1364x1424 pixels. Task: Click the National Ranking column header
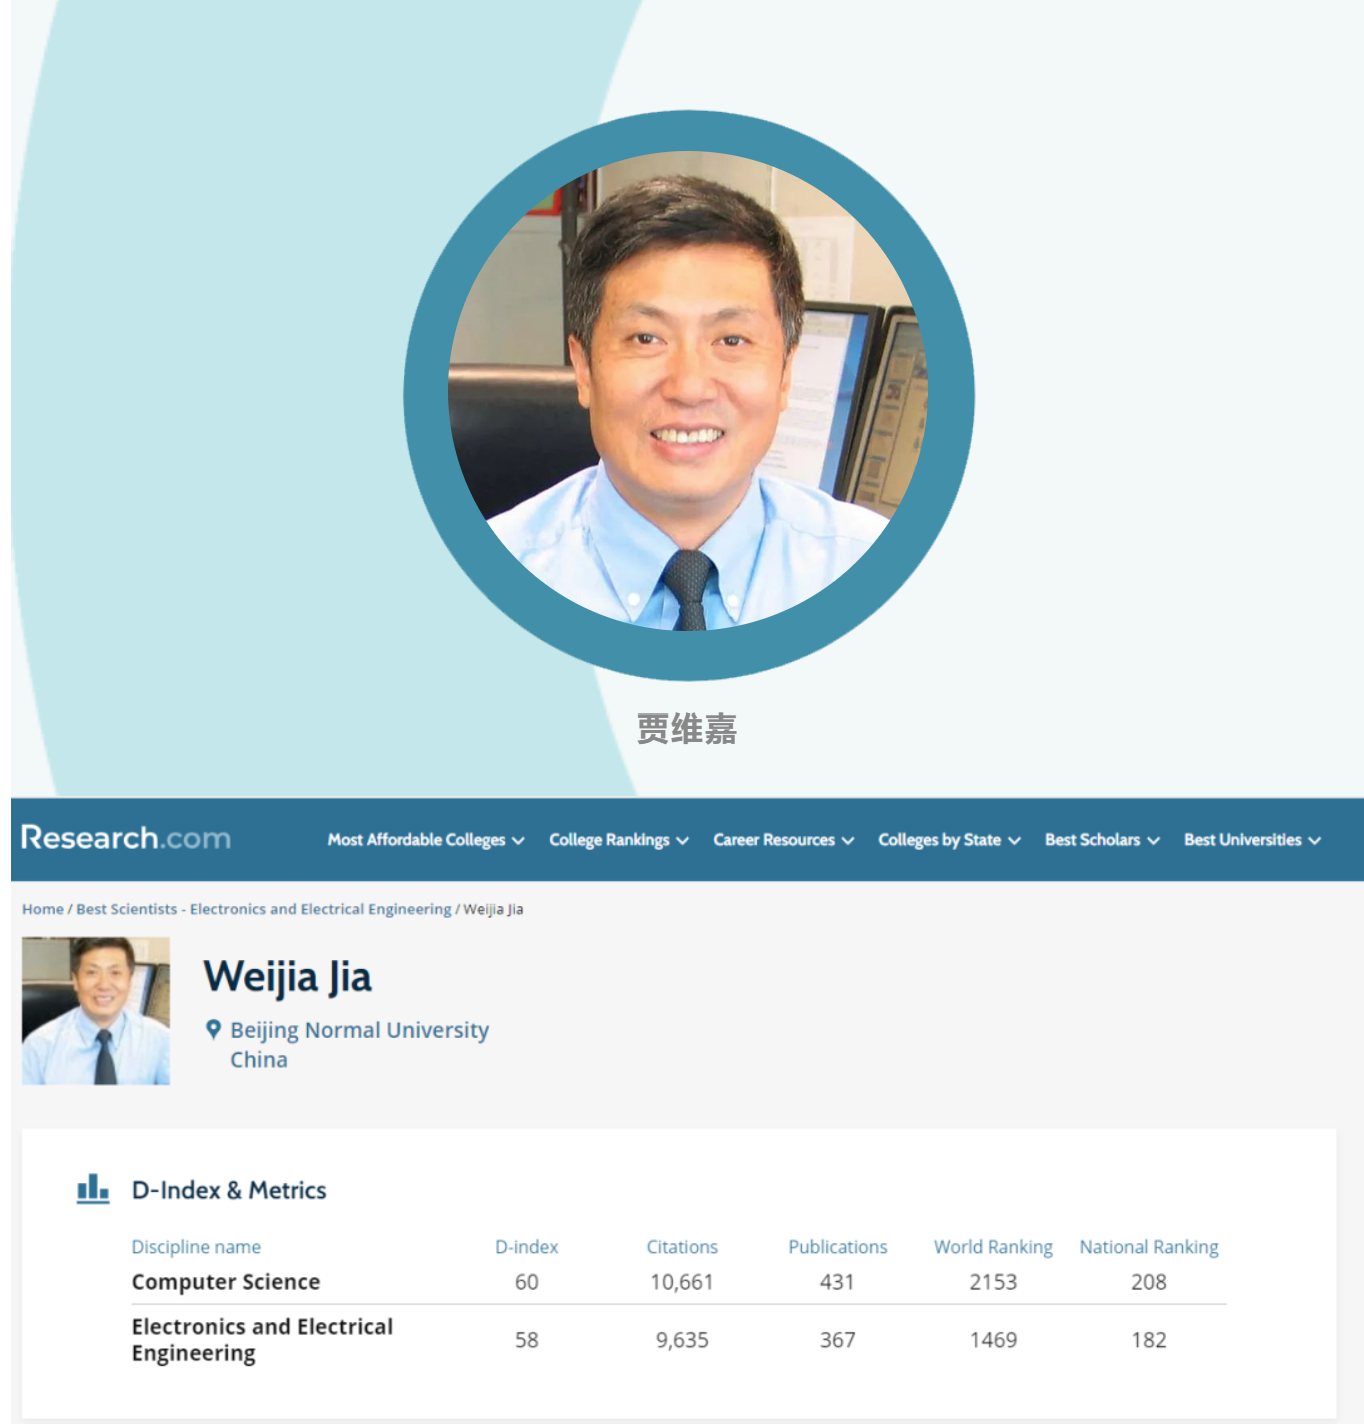click(x=1149, y=1247)
